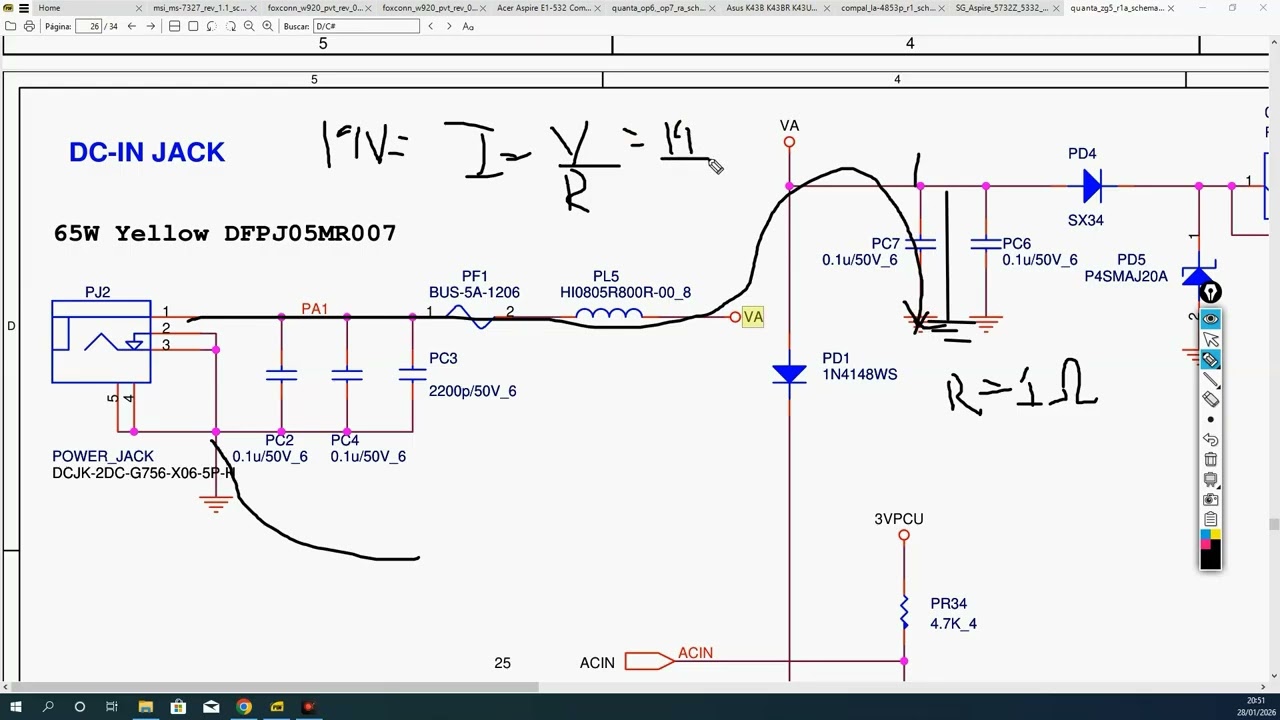Select the fit-width page view icon
1280x720 pixels.
tap(174, 26)
